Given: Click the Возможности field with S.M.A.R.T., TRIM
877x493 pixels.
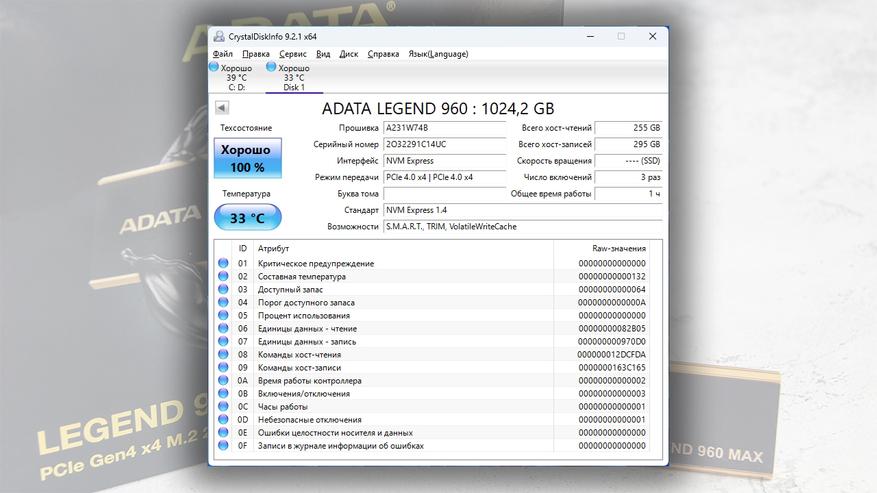Looking at the screenshot, I should pos(523,227).
